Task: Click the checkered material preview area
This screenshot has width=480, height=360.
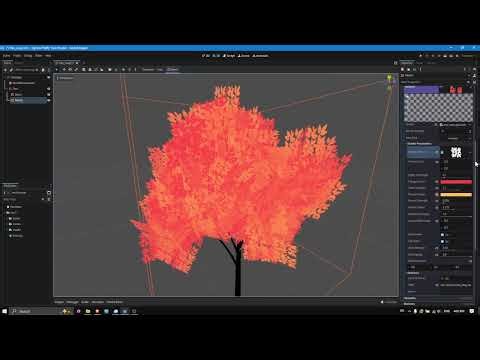Action: point(438,108)
